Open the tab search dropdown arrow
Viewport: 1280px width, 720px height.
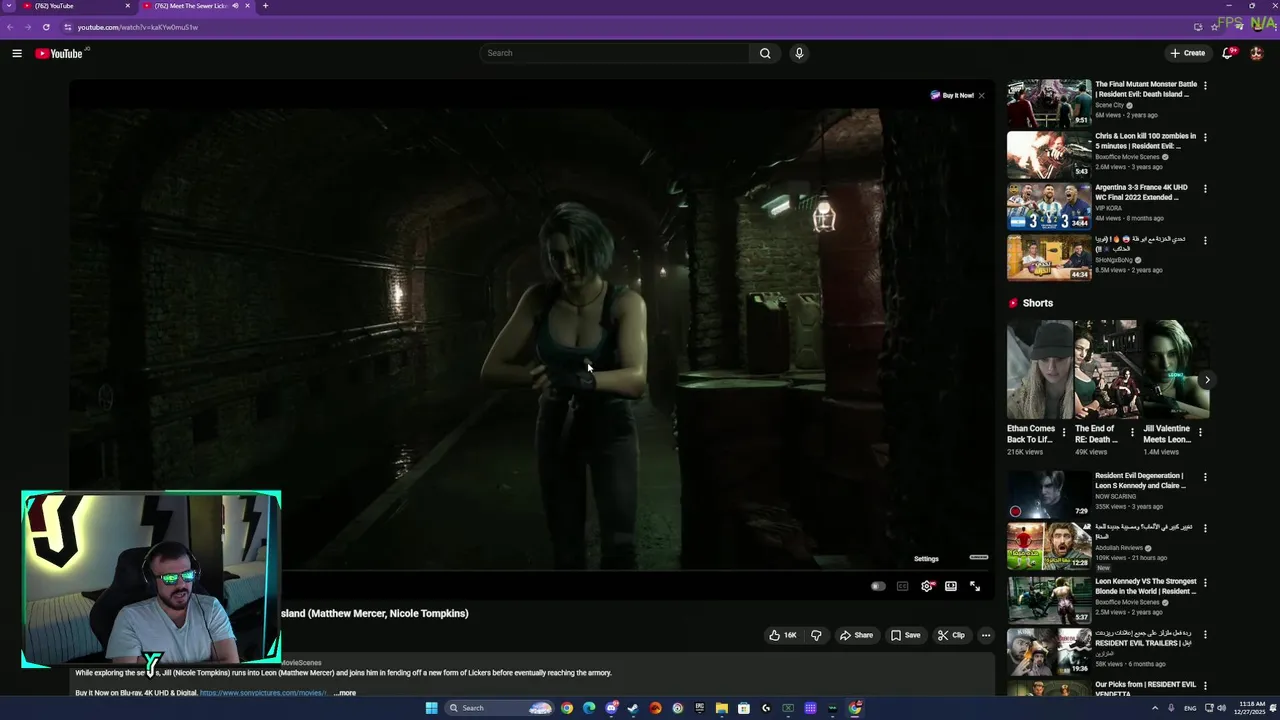point(8,6)
